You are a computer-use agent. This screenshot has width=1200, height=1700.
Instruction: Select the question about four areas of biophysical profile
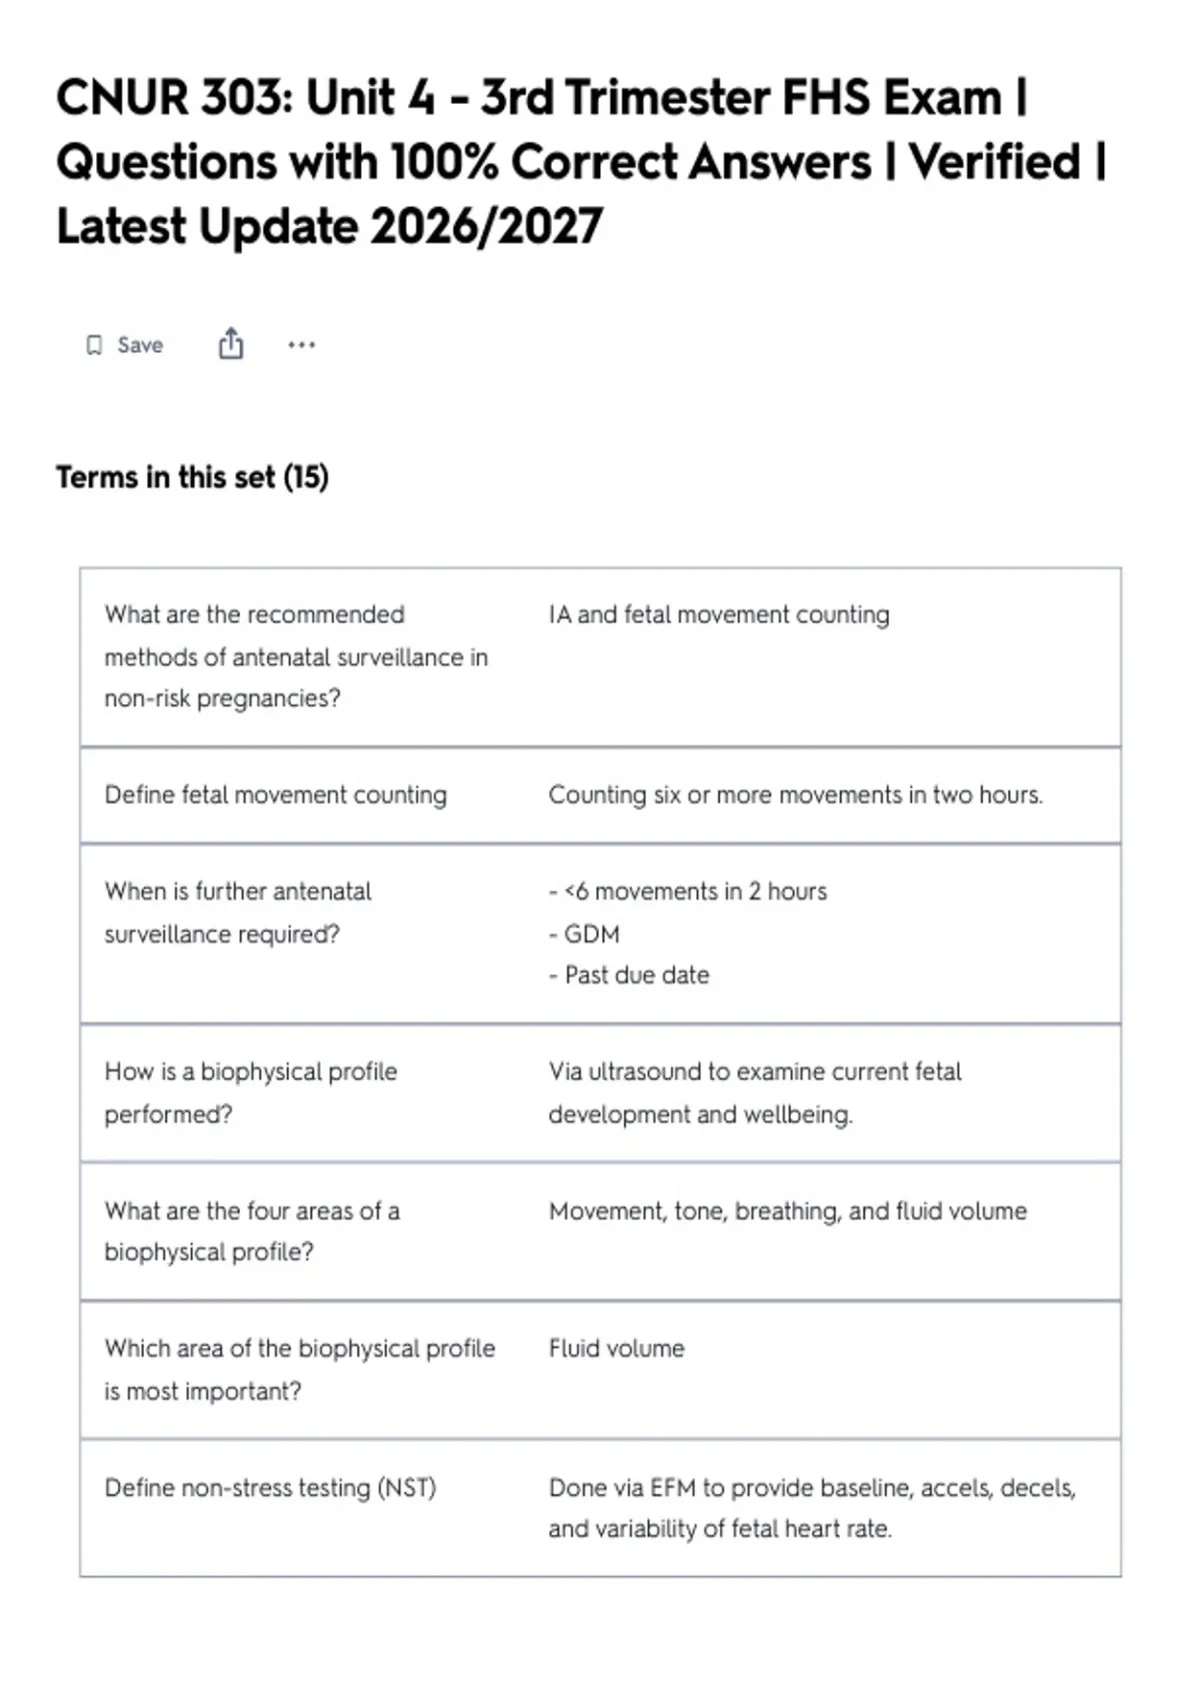(252, 1231)
